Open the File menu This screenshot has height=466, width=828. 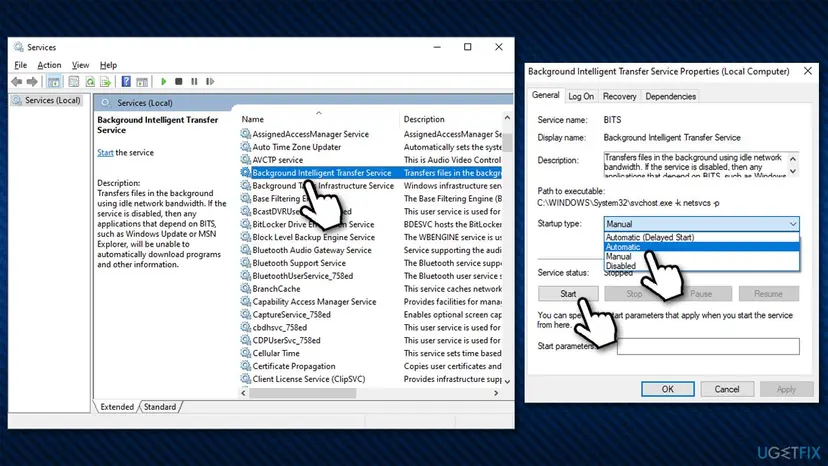click(x=21, y=65)
